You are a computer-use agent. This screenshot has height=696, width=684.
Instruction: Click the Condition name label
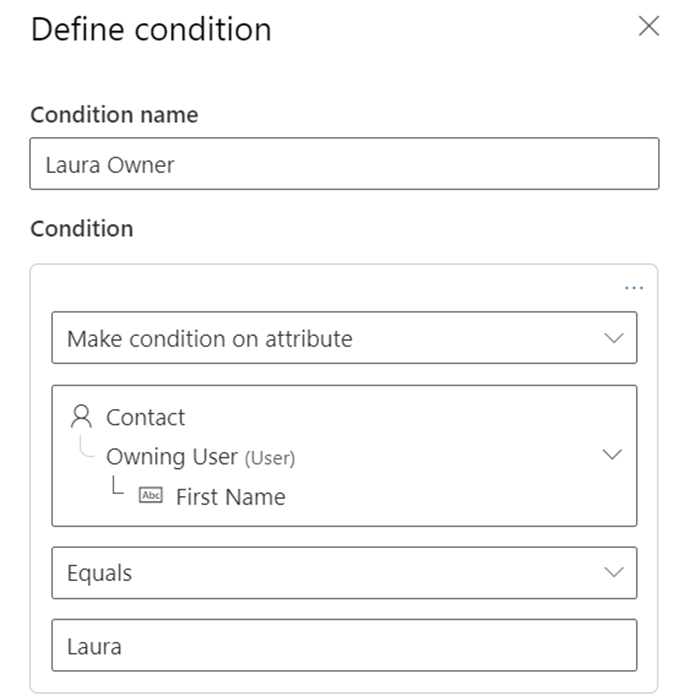pyautogui.click(x=114, y=115)
